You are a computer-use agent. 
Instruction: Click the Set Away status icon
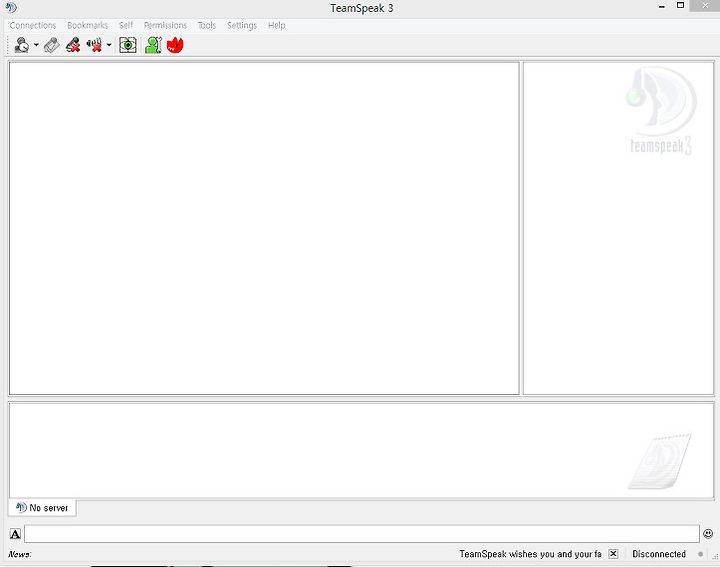point(21,45)
